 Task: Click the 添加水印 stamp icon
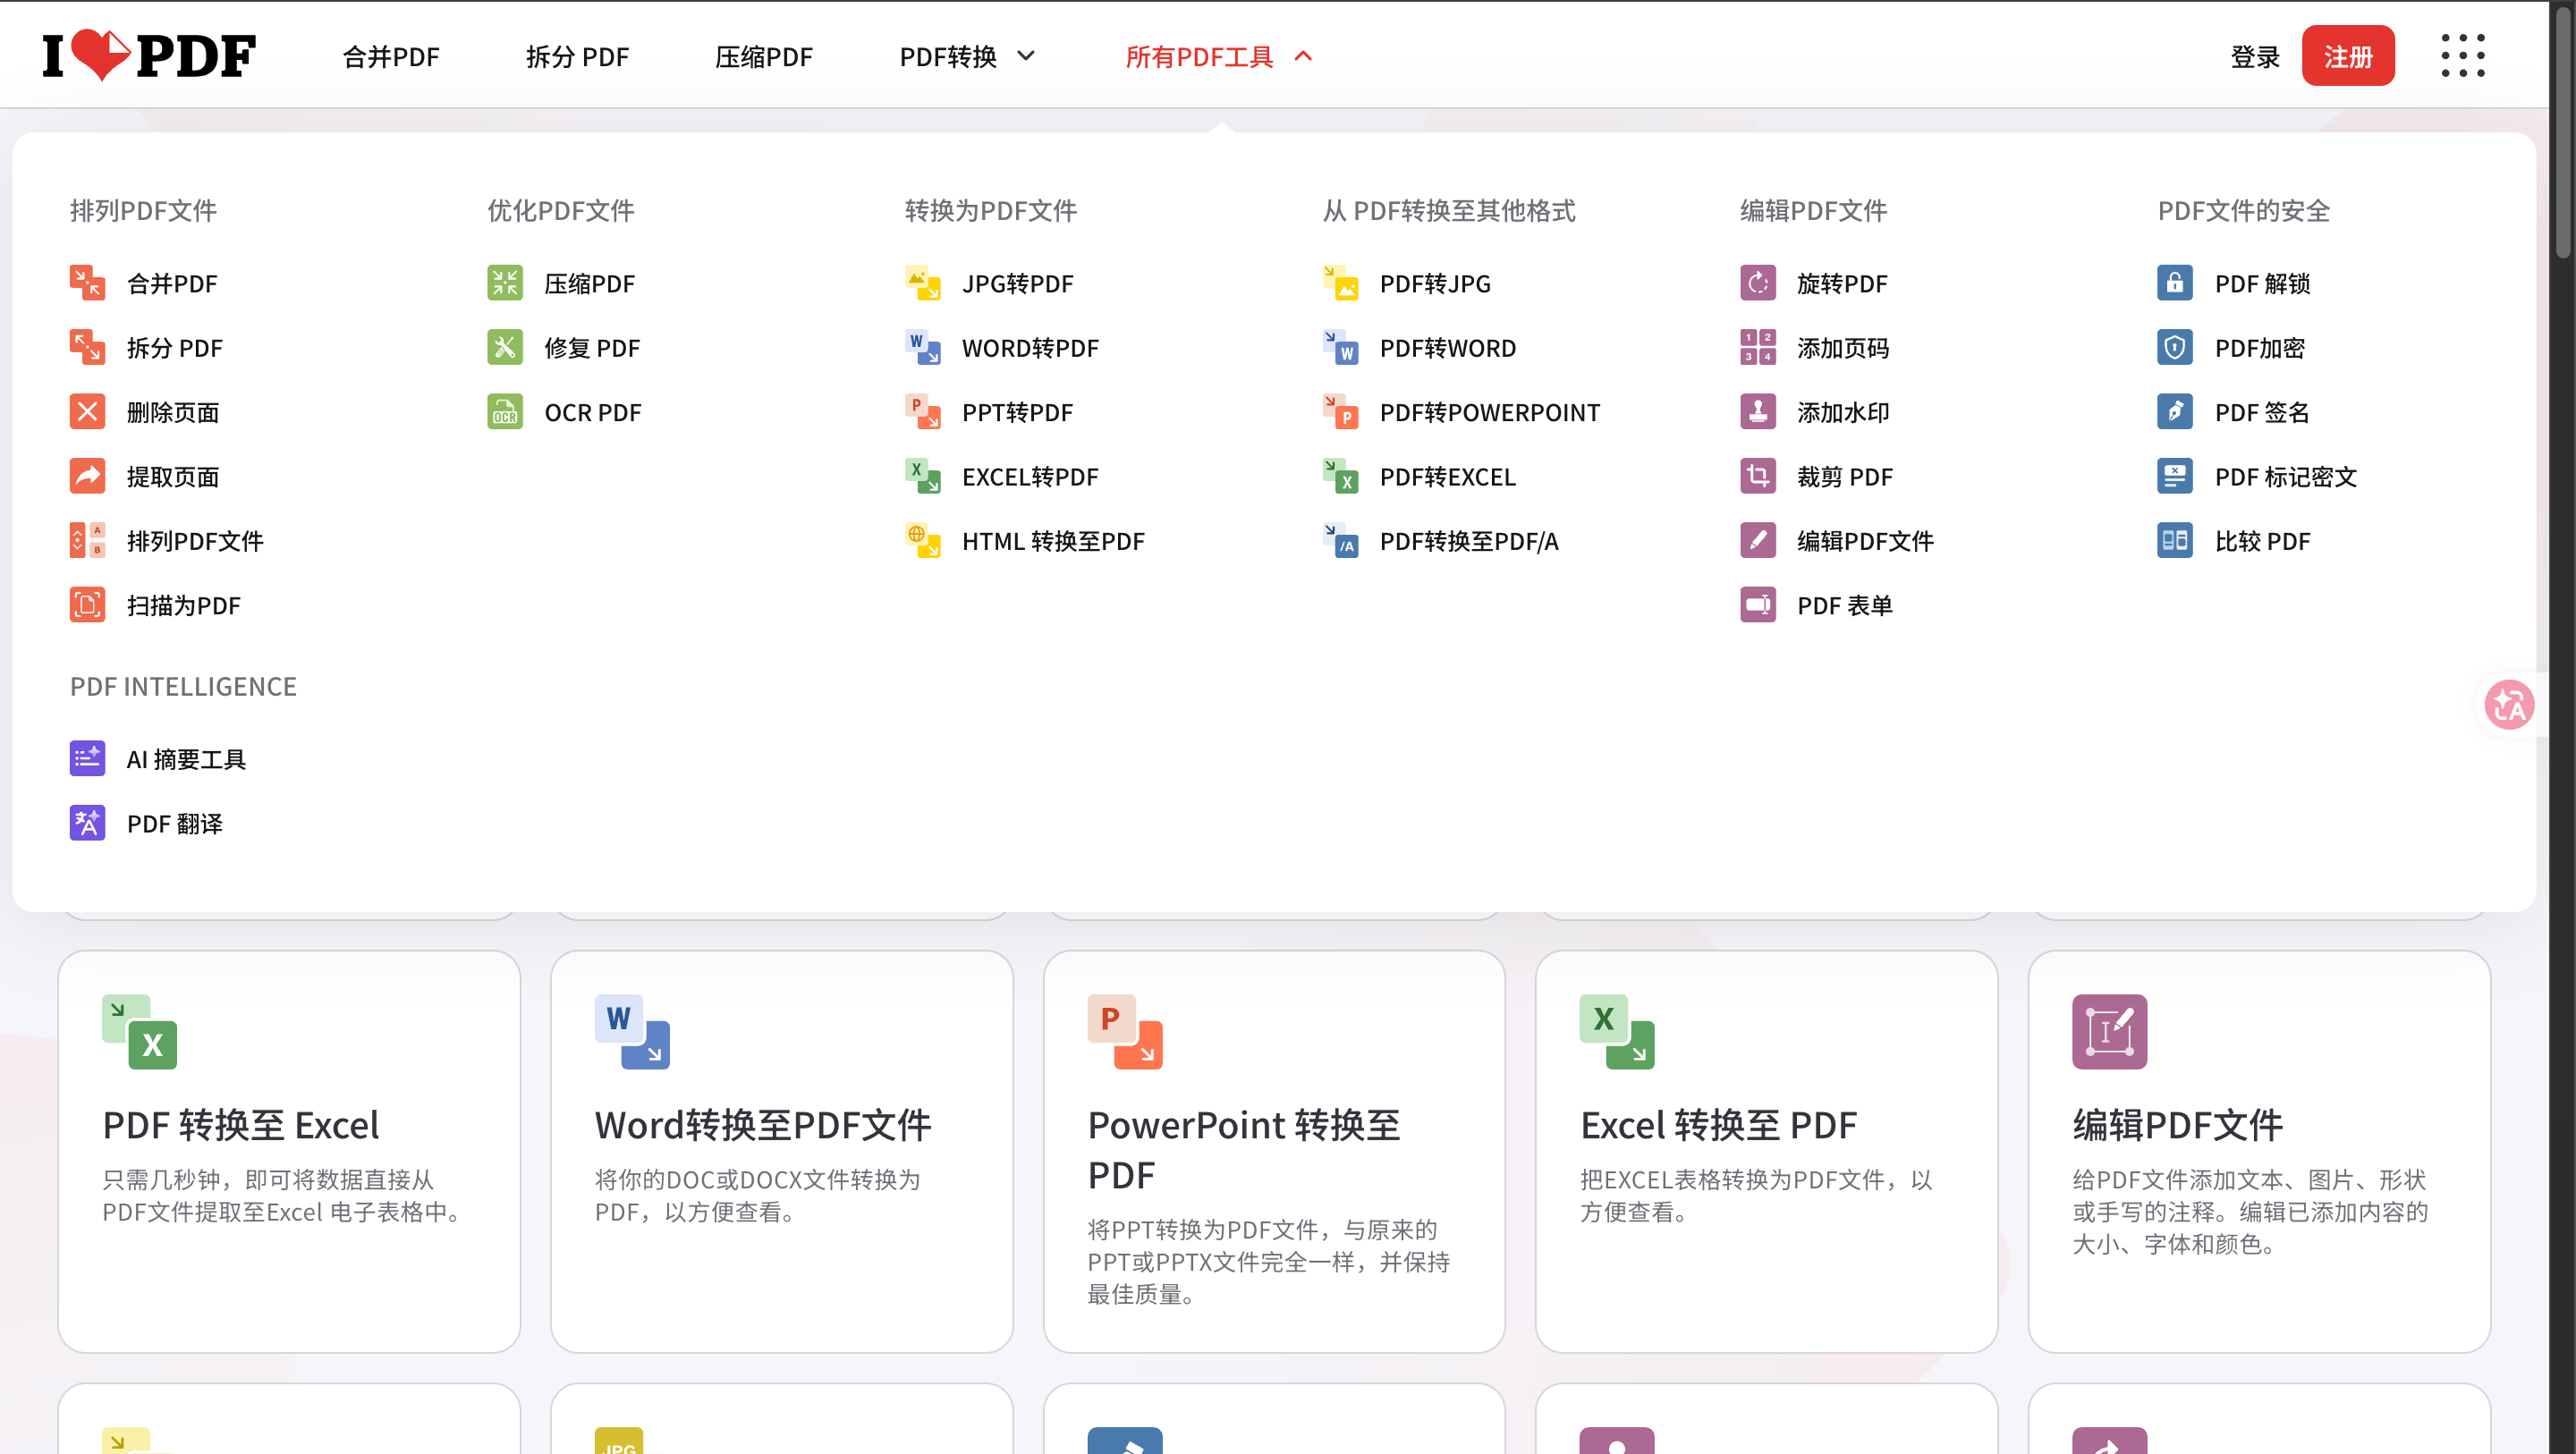(1758, 412)
